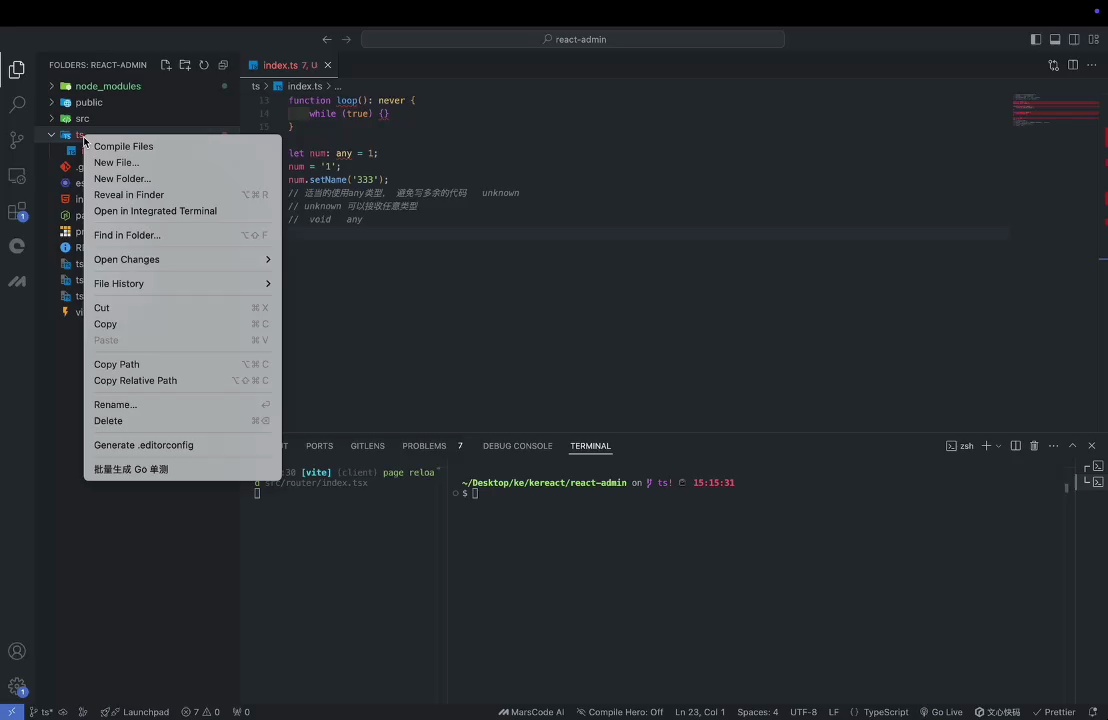Click Go Live in status bar

click(941, 712)
